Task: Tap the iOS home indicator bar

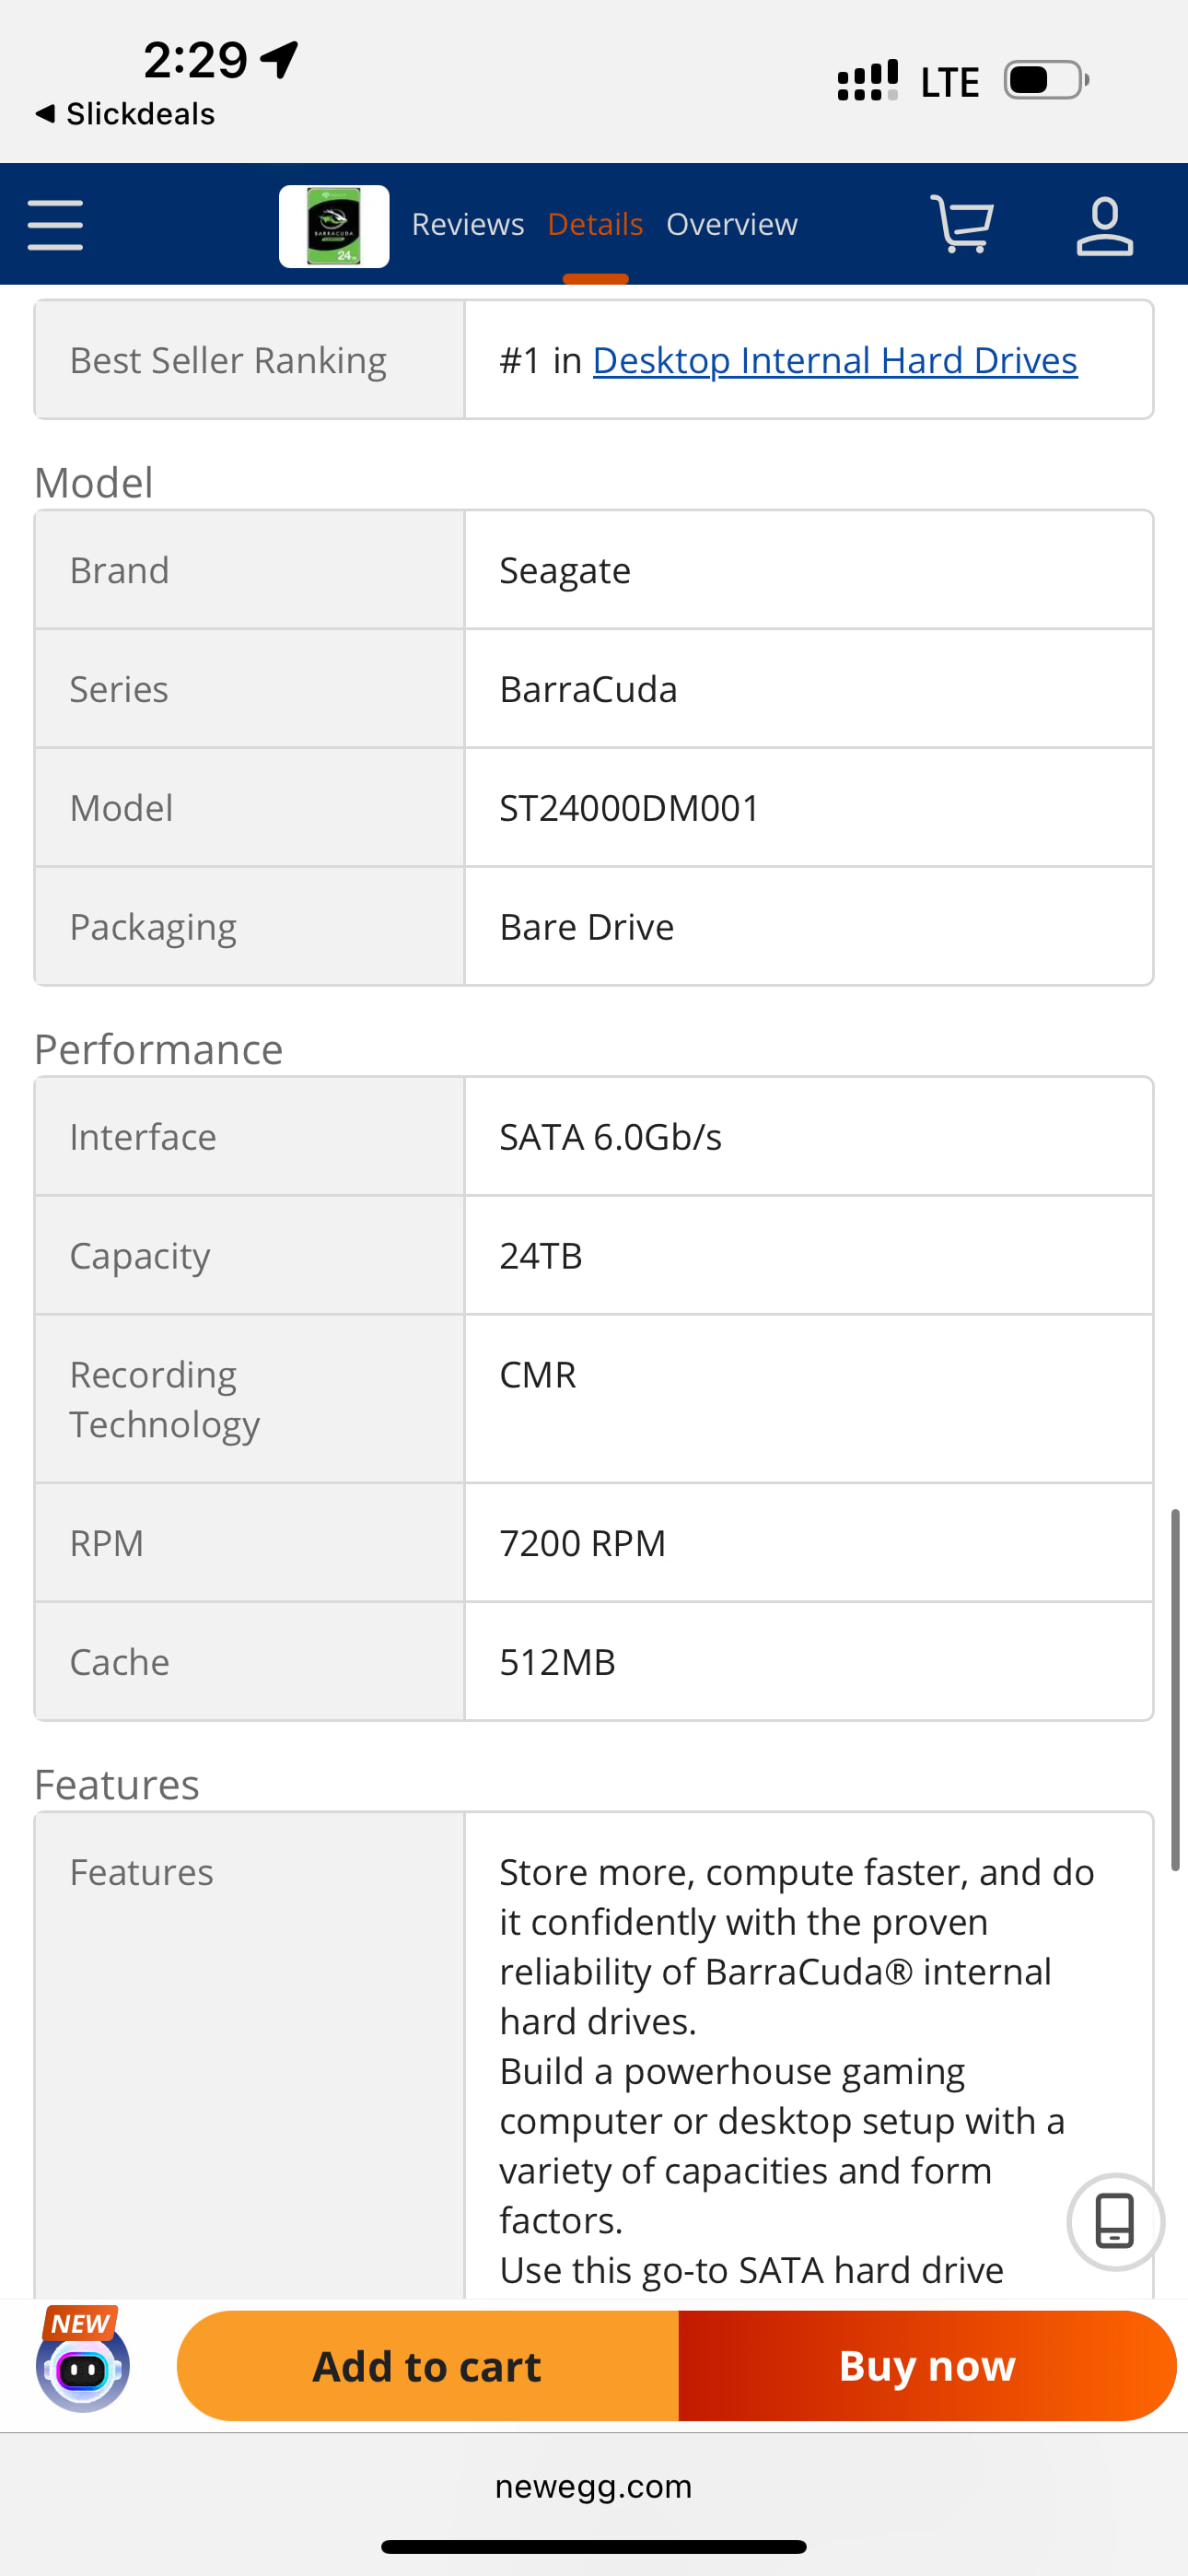Action: point(594,2546)
